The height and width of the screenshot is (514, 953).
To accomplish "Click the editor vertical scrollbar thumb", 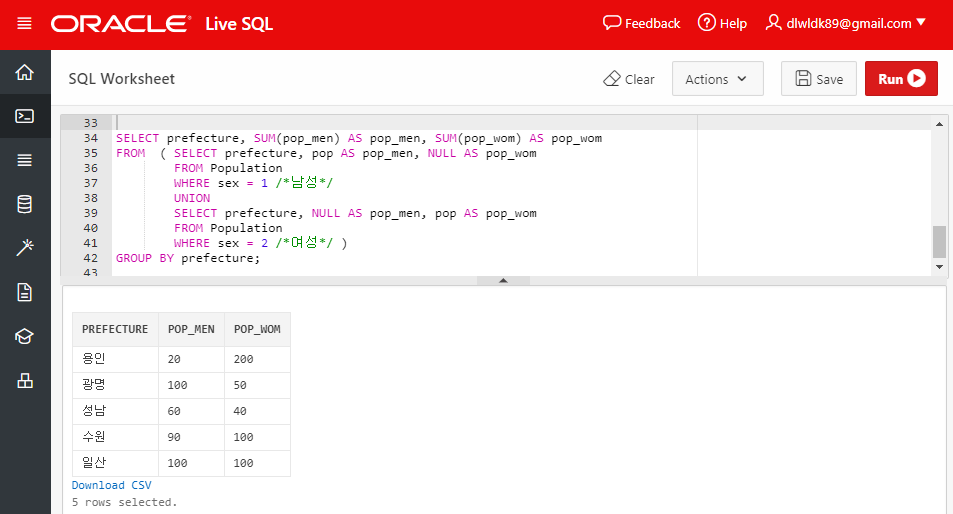I will click(x=939, y=242).
